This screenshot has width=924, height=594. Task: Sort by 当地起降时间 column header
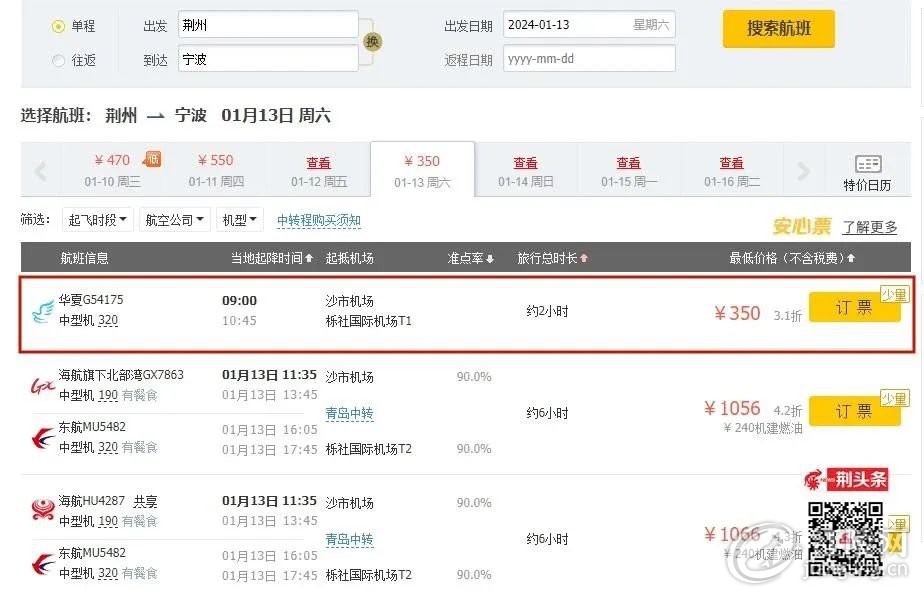271,258
